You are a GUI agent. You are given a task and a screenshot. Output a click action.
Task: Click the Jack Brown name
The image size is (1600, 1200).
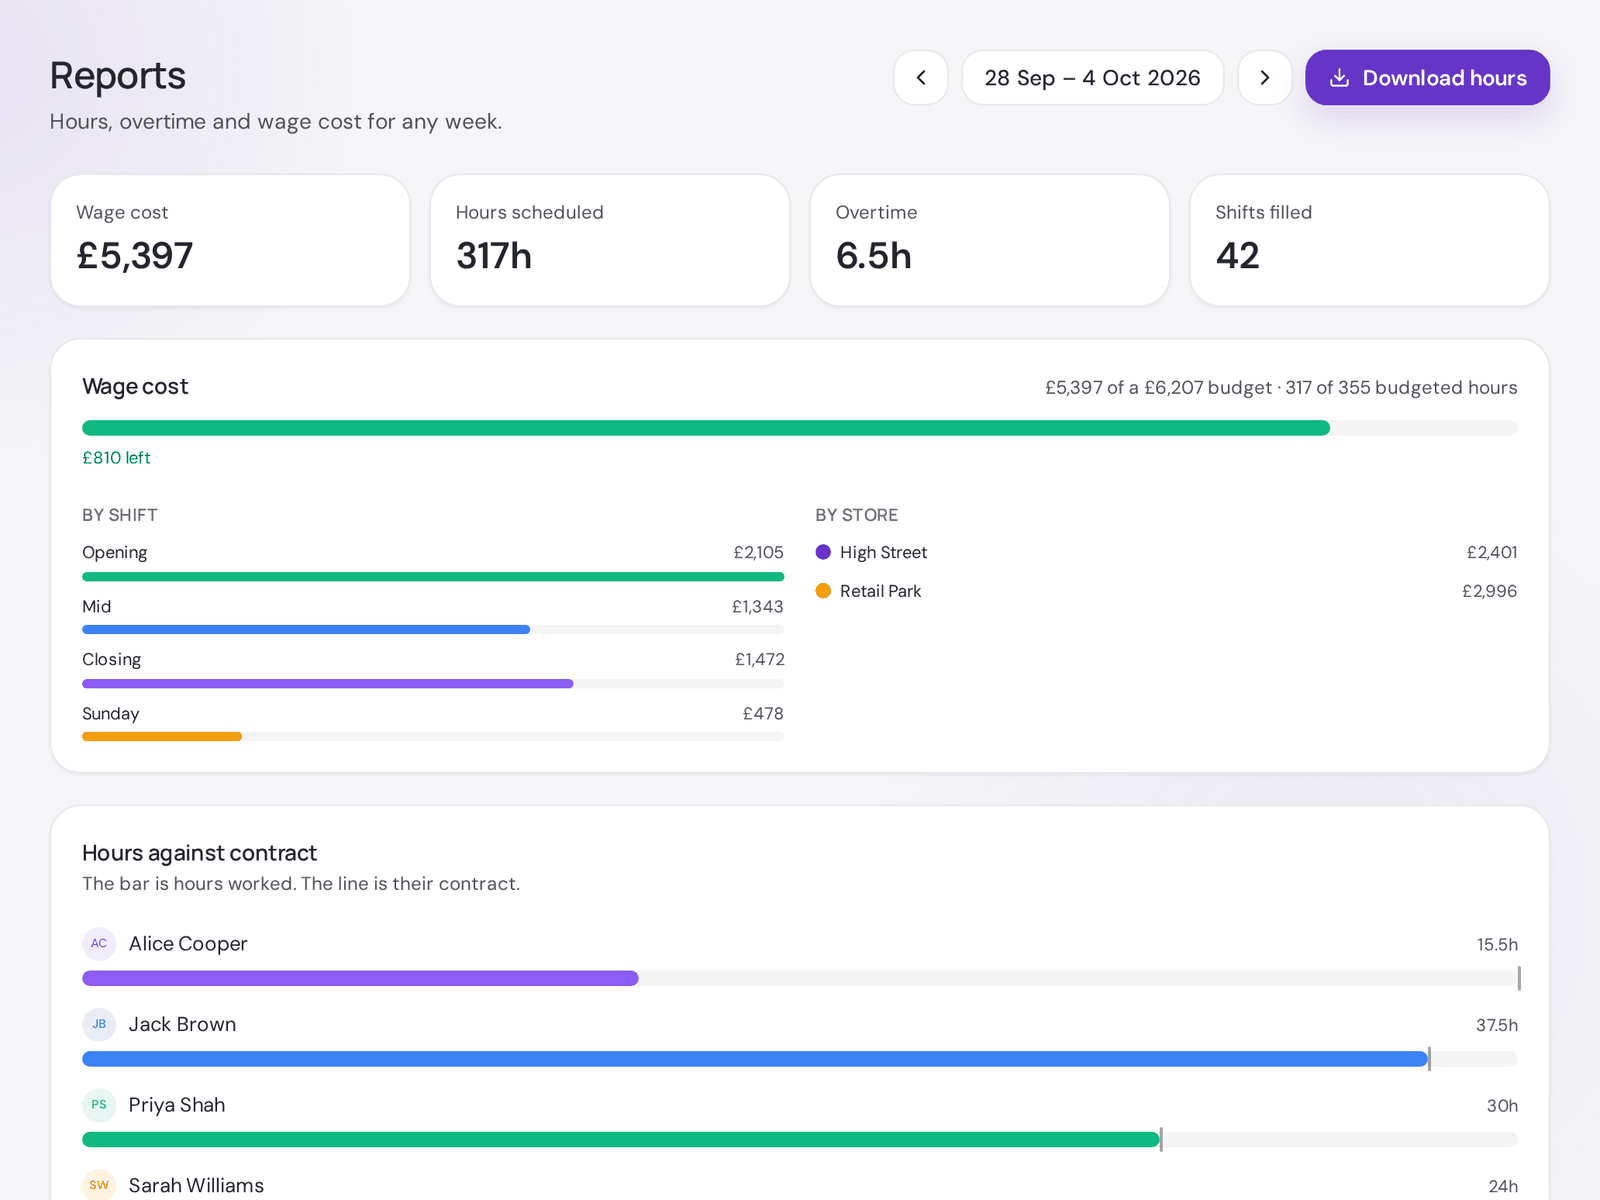point(182,1025)
